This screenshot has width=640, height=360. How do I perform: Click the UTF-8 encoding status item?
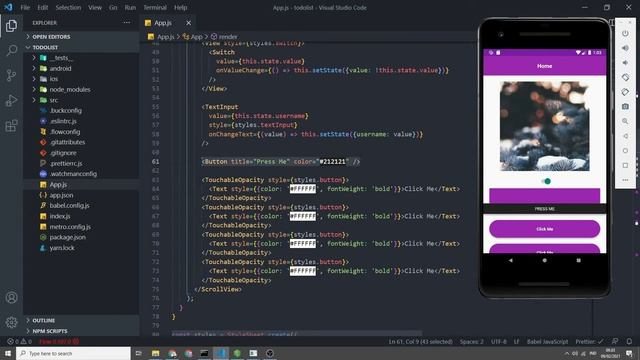point(498,341)
